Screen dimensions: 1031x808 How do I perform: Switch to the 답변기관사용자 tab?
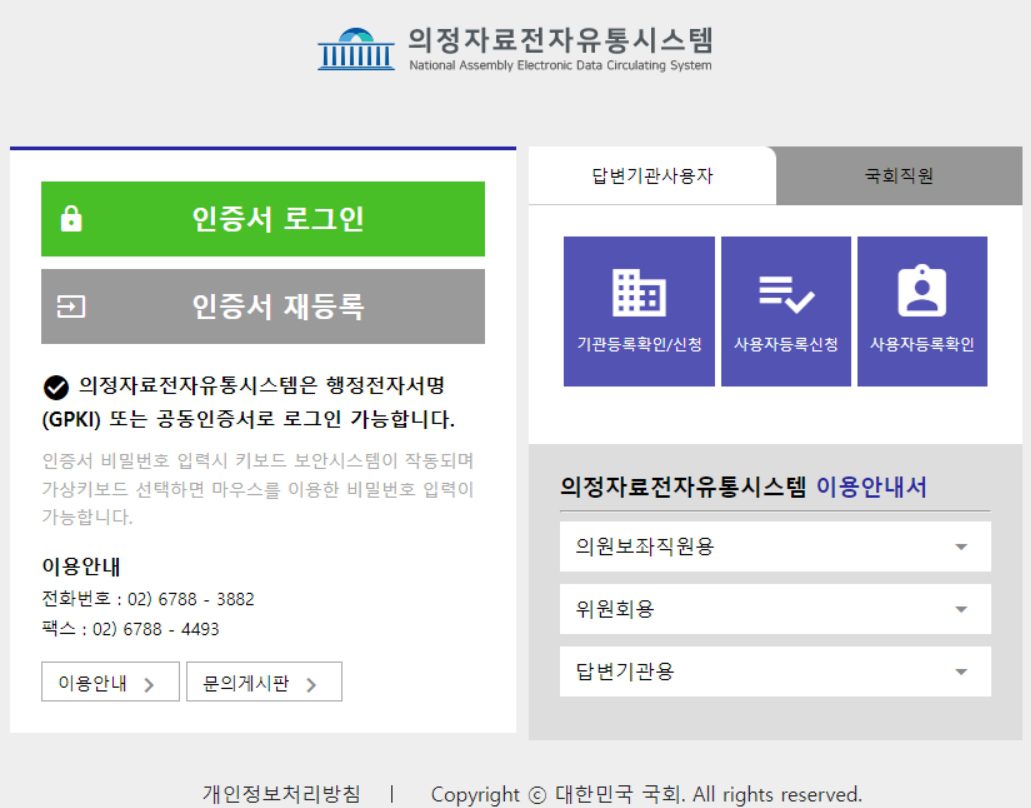[652, 176]
